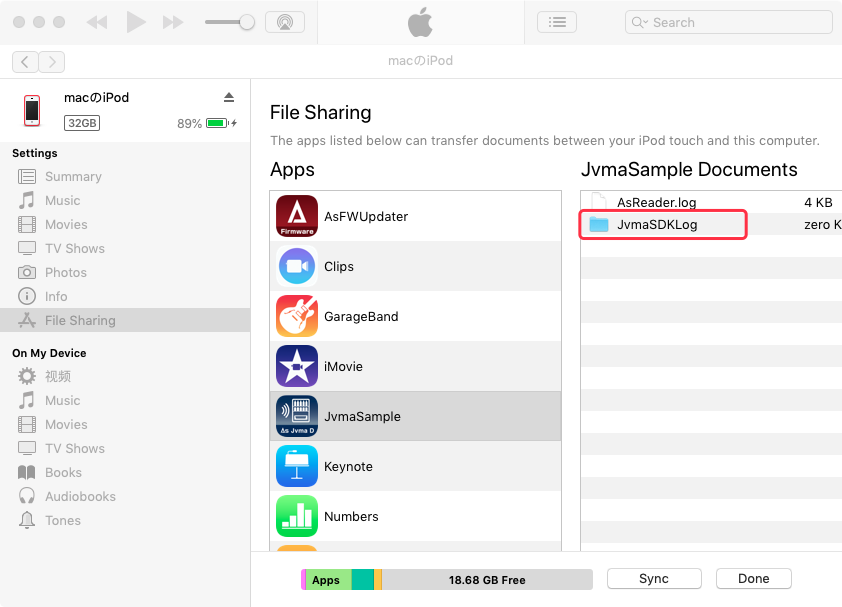Select the AsFWUpdater app icon
The width and height of the screenshot is (842, 607).
(297, 216)
